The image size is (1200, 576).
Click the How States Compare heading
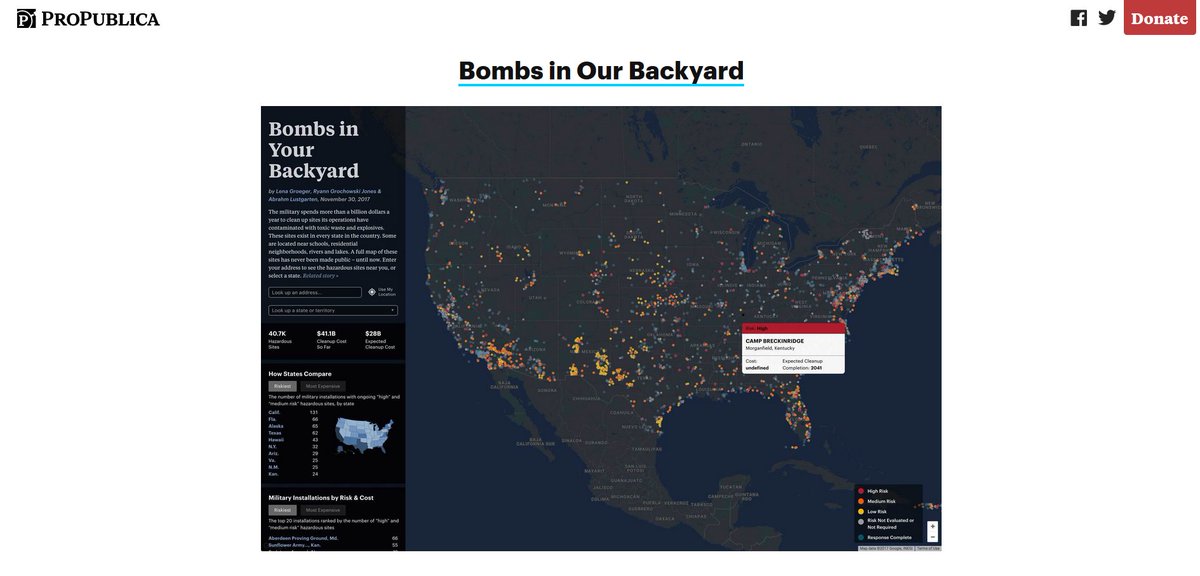[300, 373]
